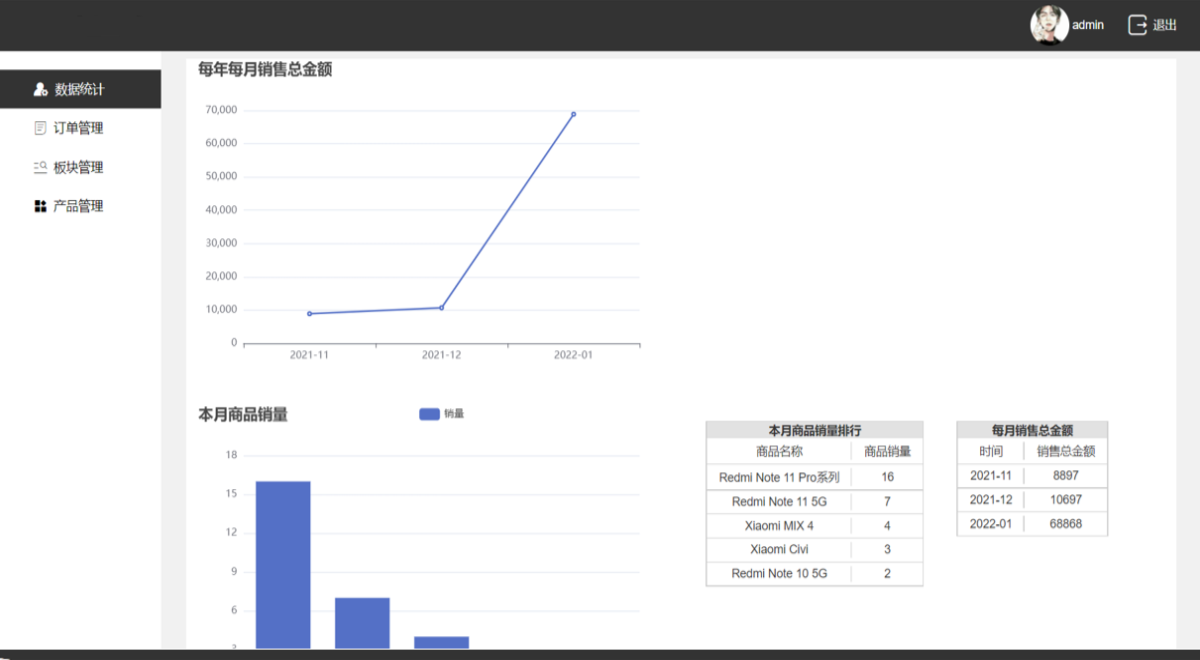Click the 2021-11 data point on line chart
The height and width of the screenshot is (660, 1200).
[309, 314]
